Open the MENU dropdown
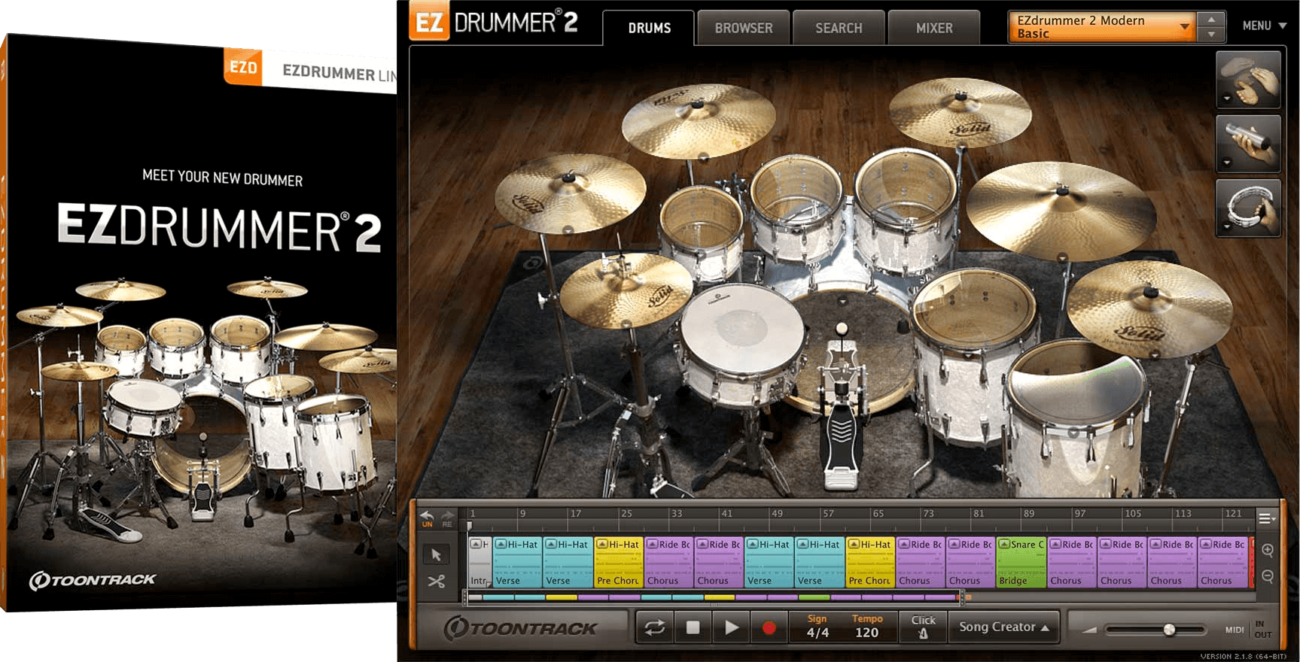 click(1264, 26)
